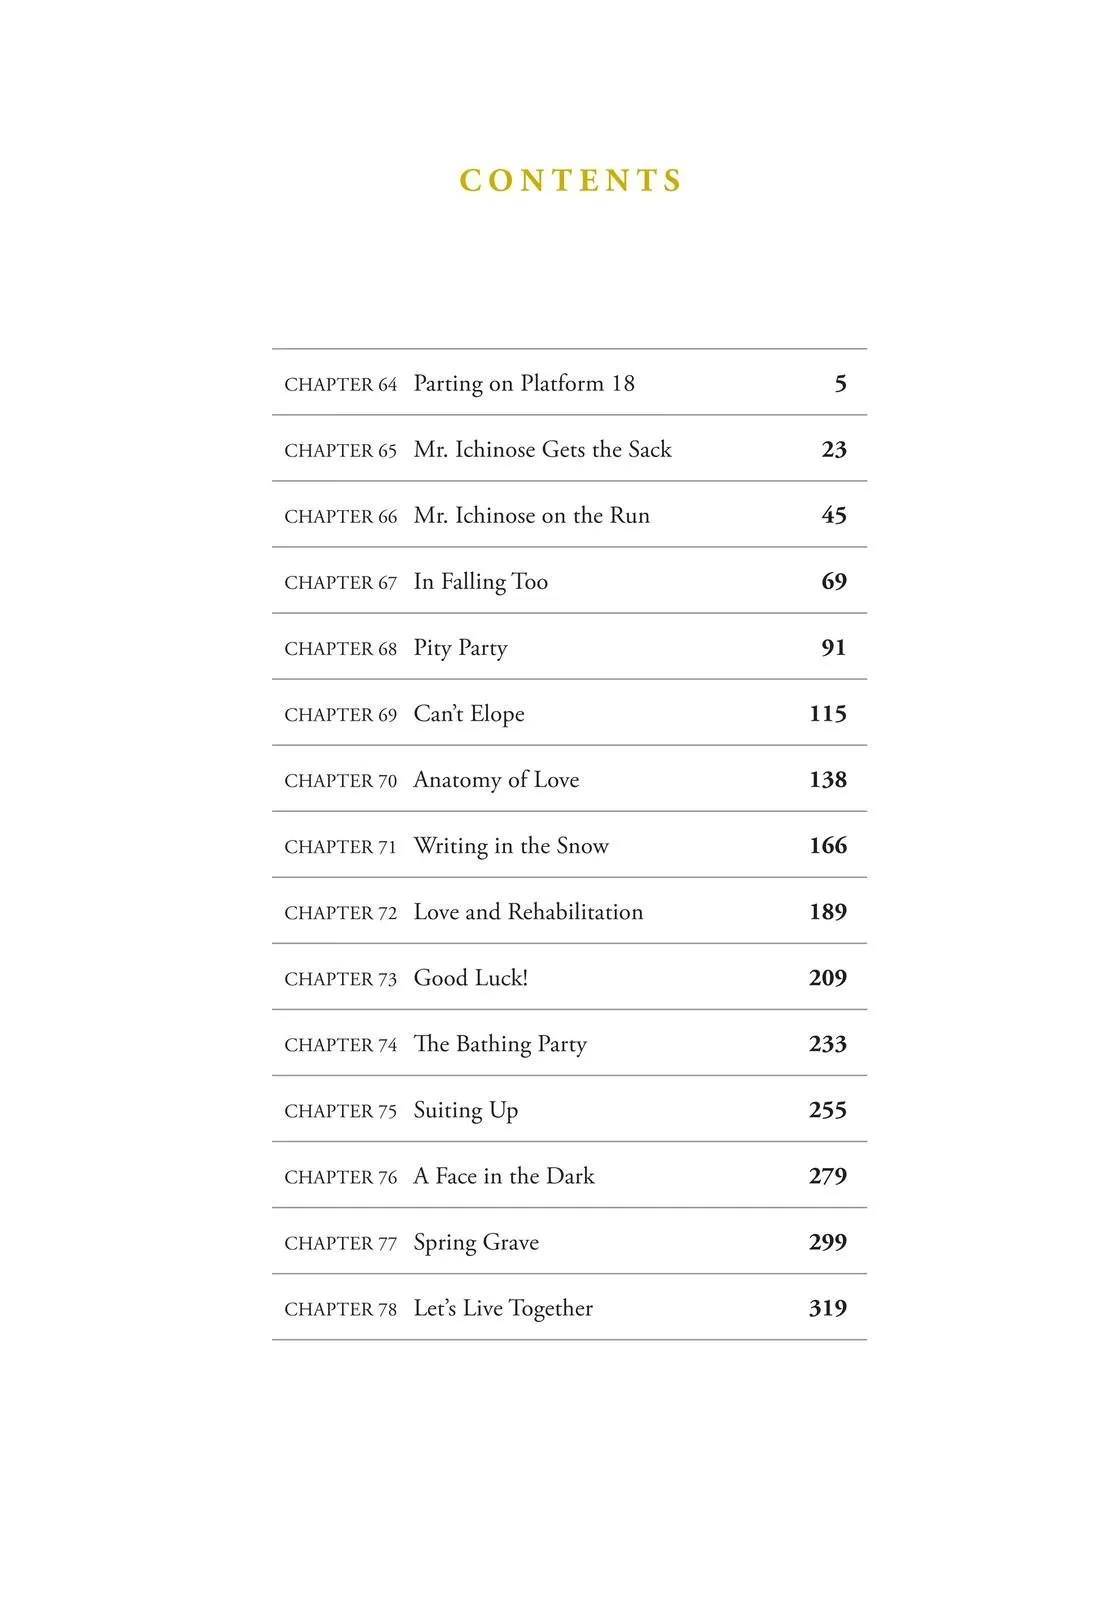1115x1600 pixels.
Task: Open Chapter 64 Parting on Platform 18
Action: point(569,383)
